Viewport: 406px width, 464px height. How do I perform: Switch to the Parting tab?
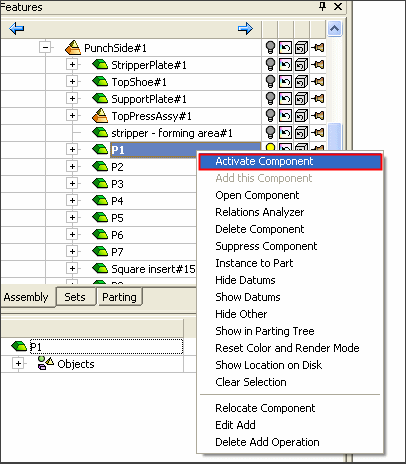click(x=119, y=297)
